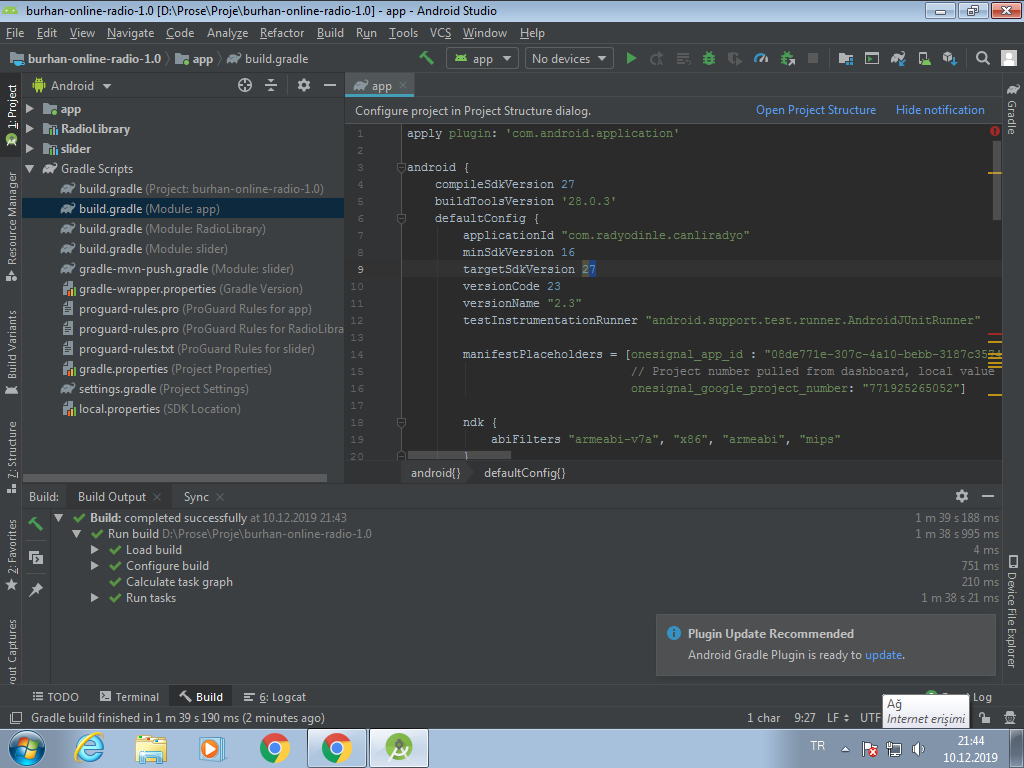1024x768 pixels.
Task: Click the update link in the plugin notification
Action: (883, 654)
